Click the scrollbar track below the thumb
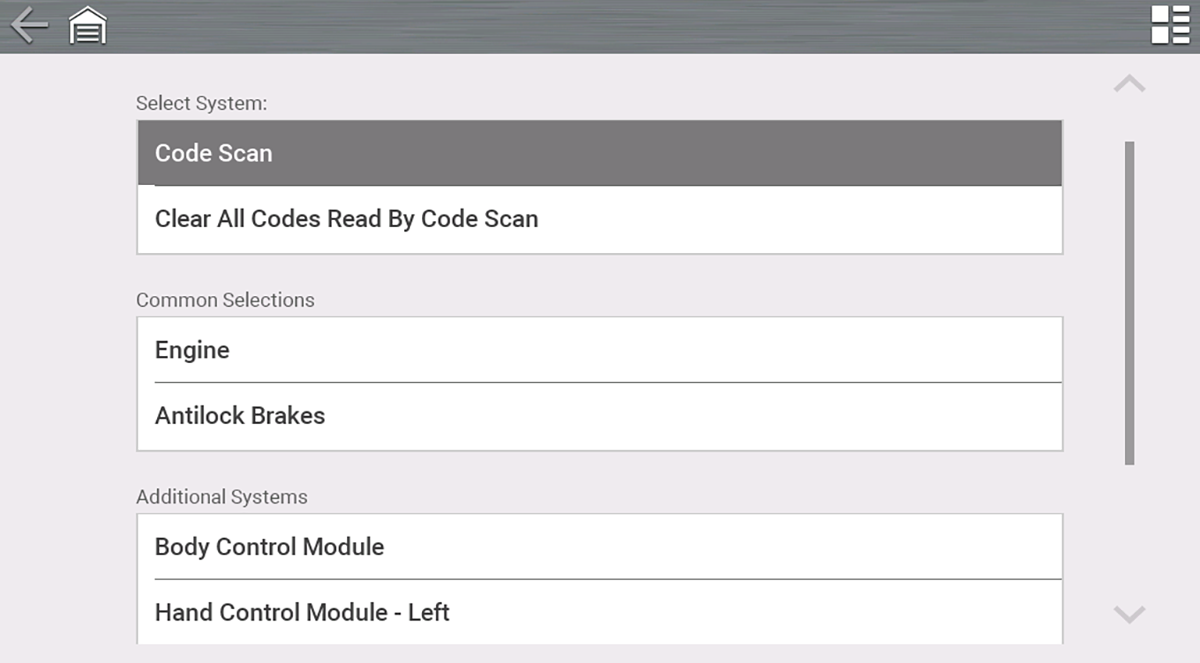This screenshot has width=1200, height=663. click(1129, 530)
